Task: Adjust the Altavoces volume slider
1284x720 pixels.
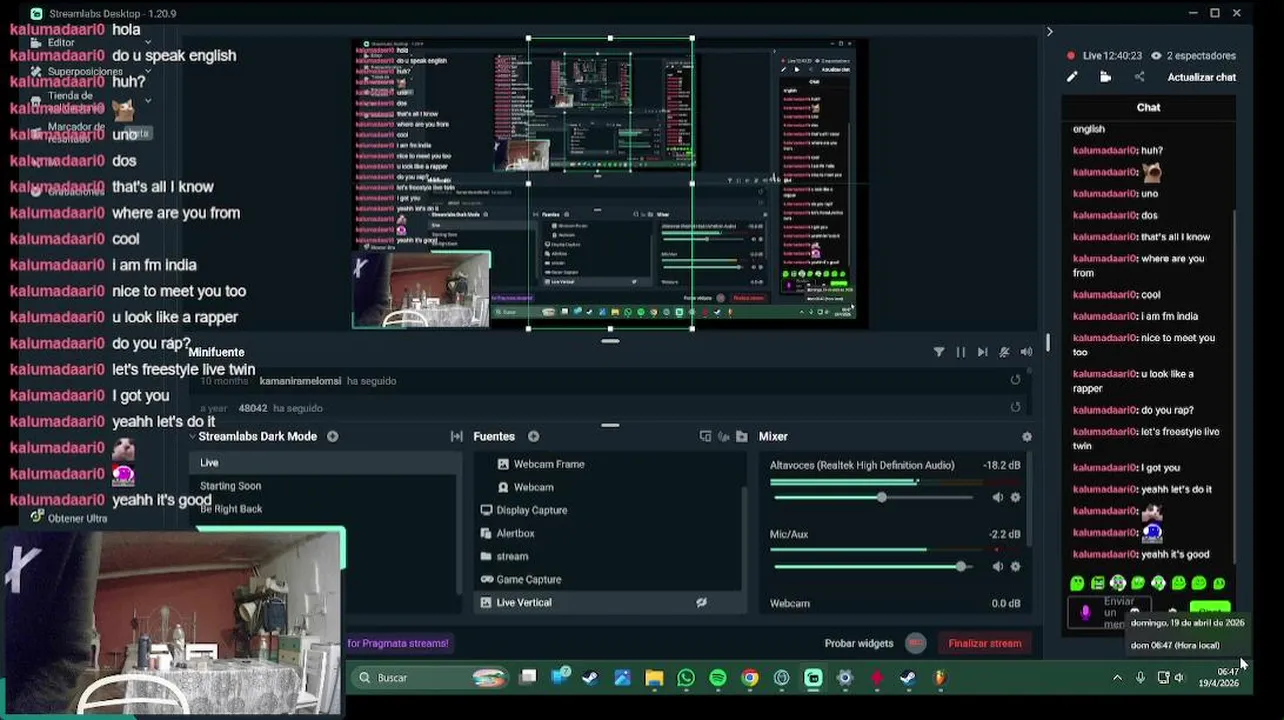Action: (873, 497)
